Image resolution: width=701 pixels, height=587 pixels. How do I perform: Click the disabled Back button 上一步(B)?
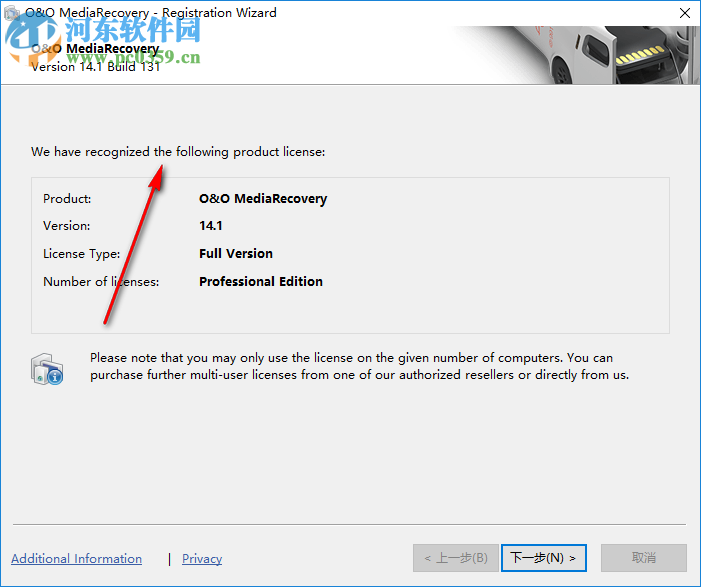[456, 558]
